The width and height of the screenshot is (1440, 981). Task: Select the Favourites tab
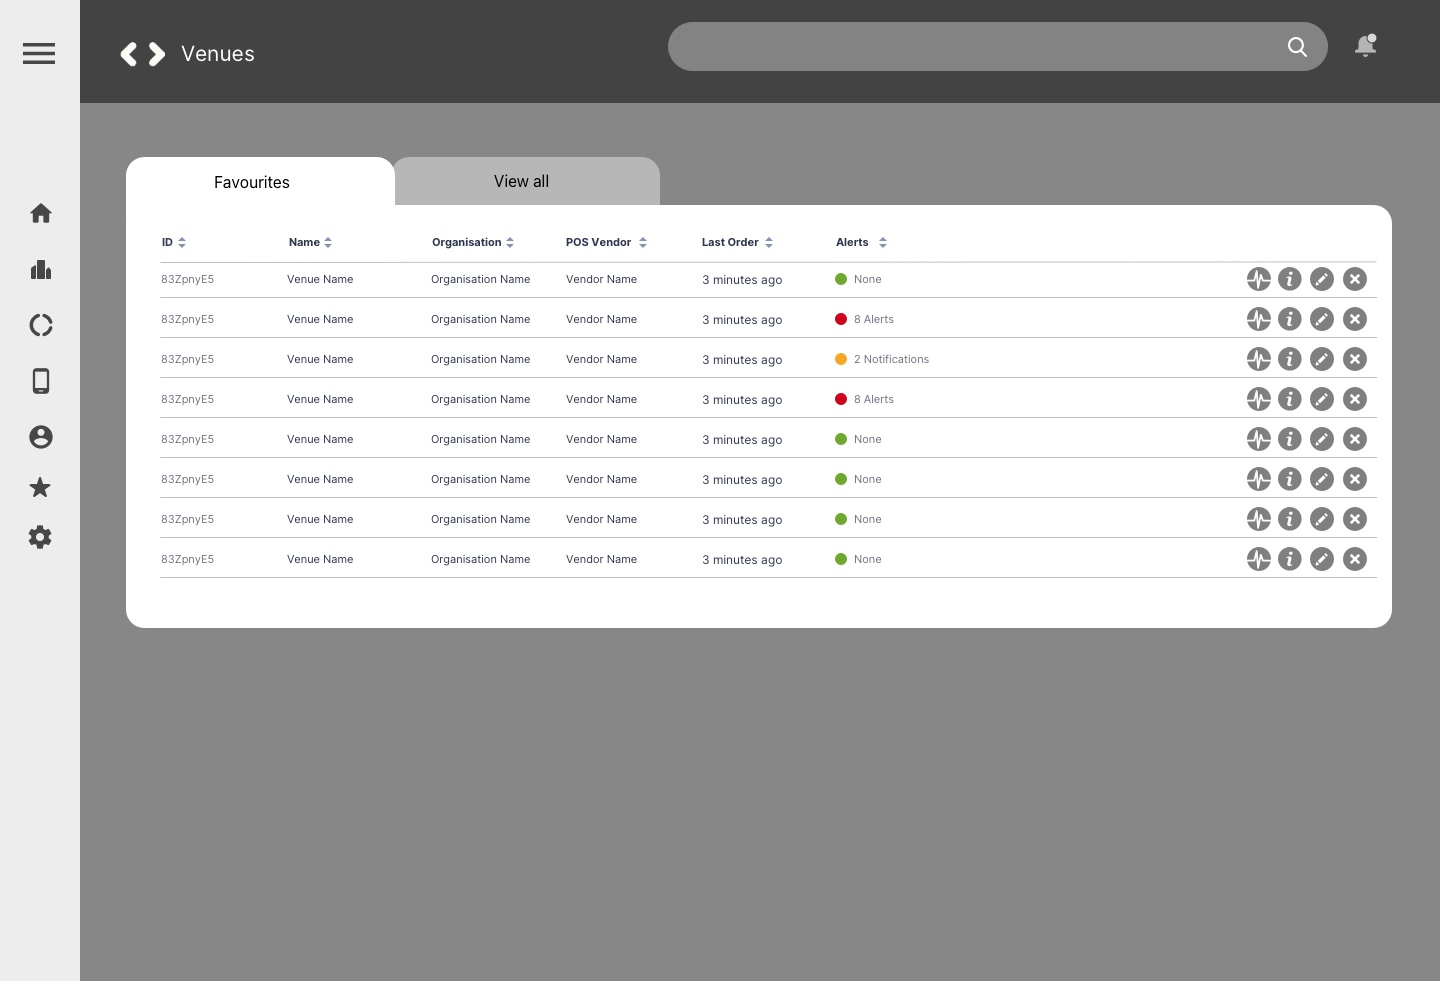coord(252,182)
